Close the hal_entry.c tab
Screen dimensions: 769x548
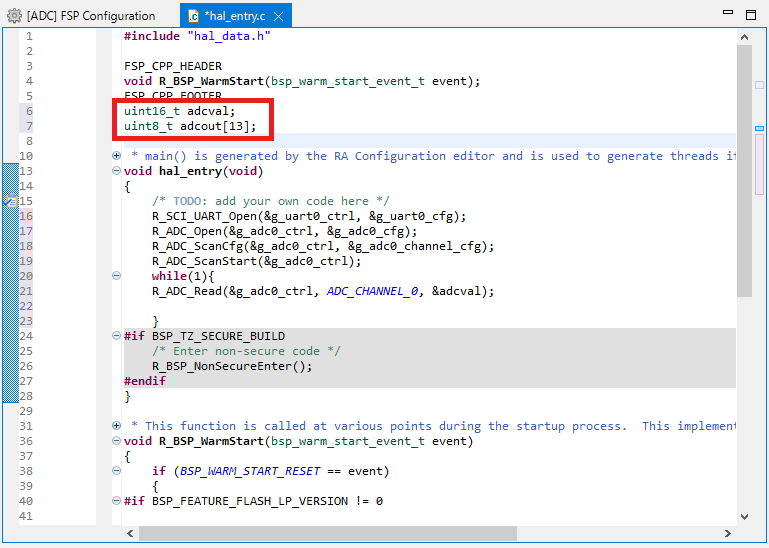coord(279,16)
